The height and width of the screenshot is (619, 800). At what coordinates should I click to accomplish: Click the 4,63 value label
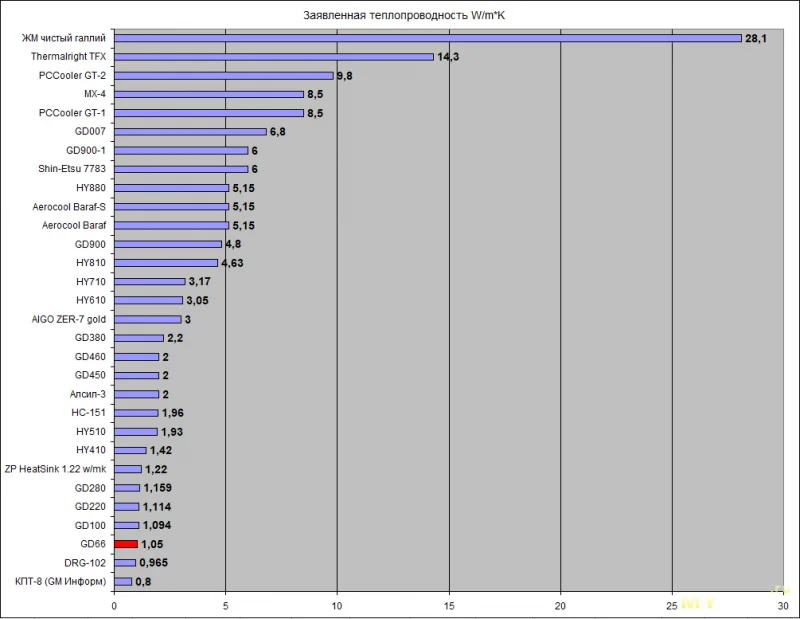click(x=232, y=263)
